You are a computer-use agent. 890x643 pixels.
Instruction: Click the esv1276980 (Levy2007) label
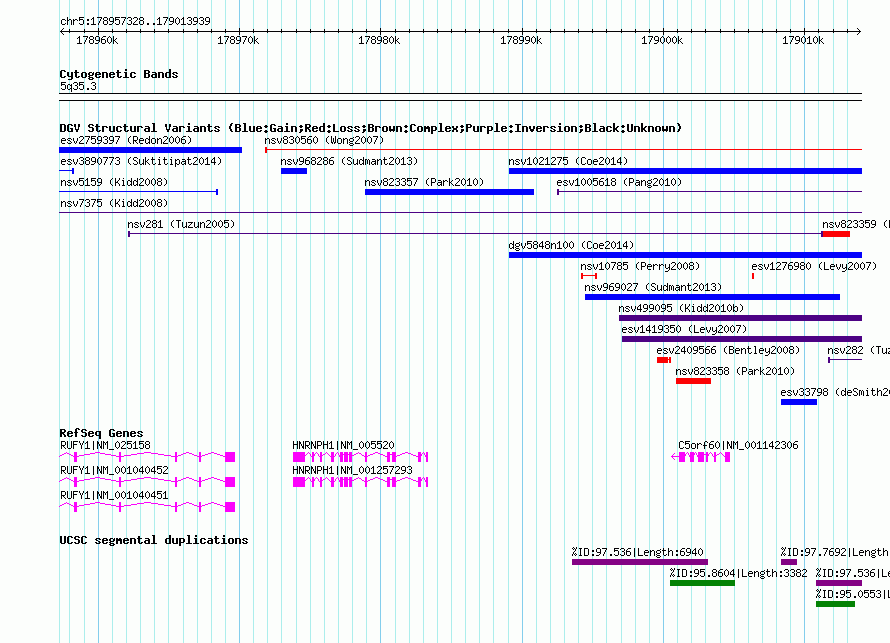[814, 266]
